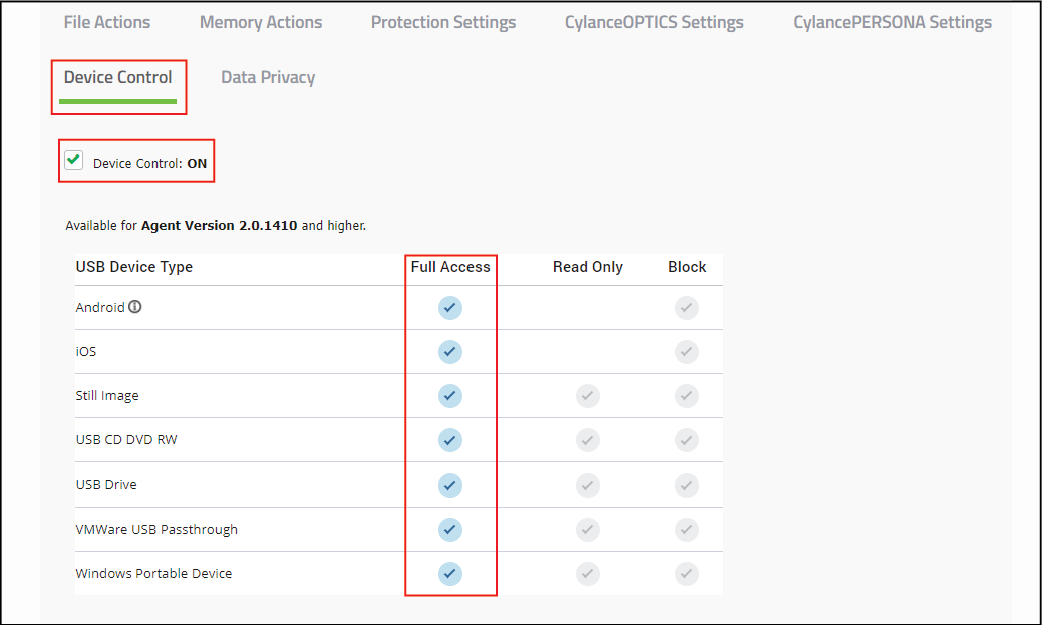1042x625 pixels.
Task: Select Read Only for Windows Portable Device
Action: (587, 574)
